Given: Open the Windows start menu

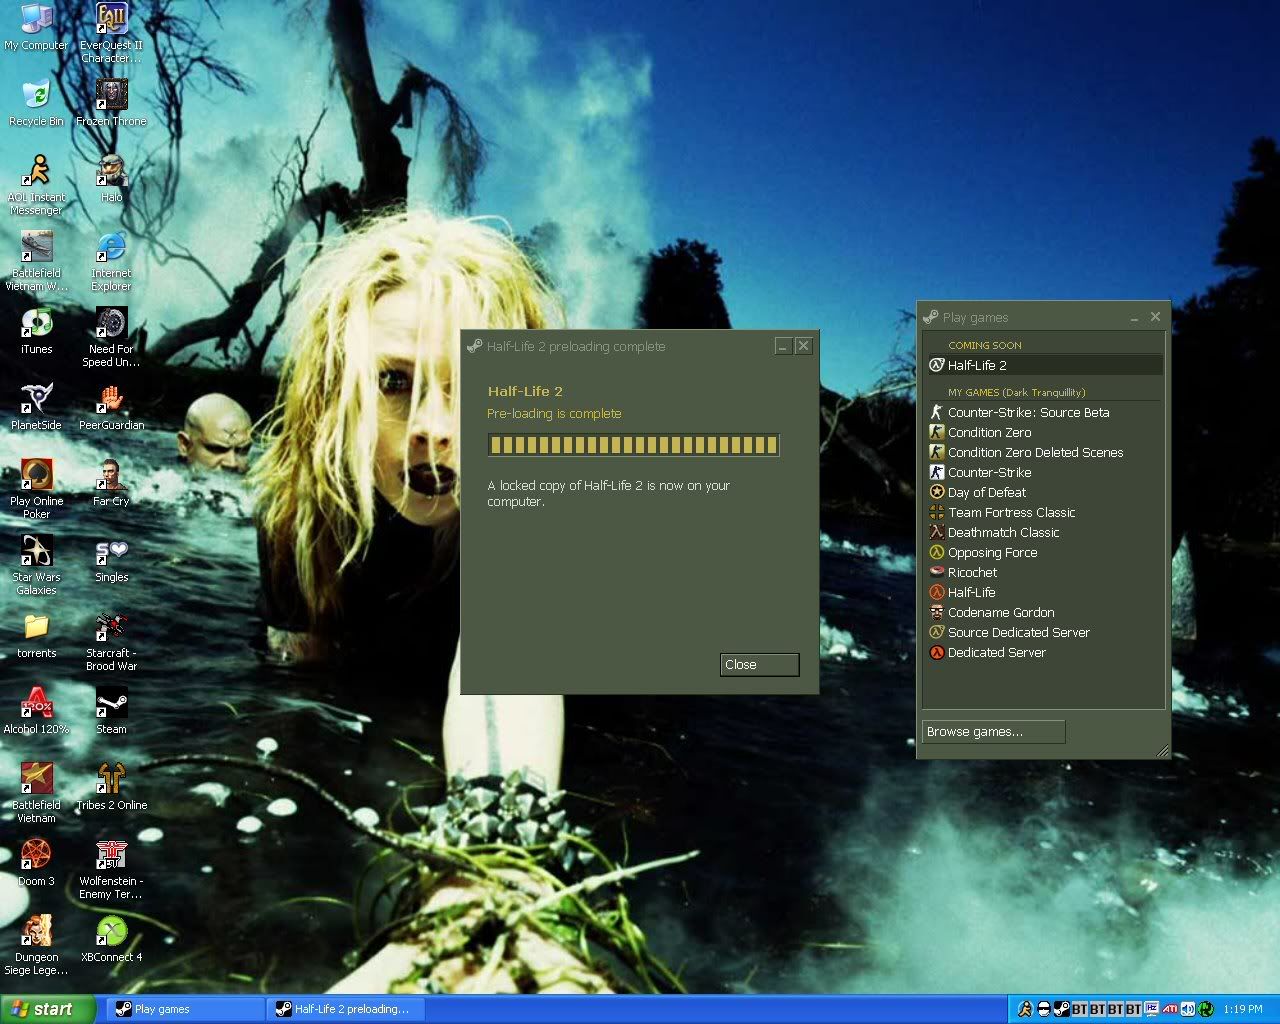Looking at the screenshot, I should [48, 1009].
